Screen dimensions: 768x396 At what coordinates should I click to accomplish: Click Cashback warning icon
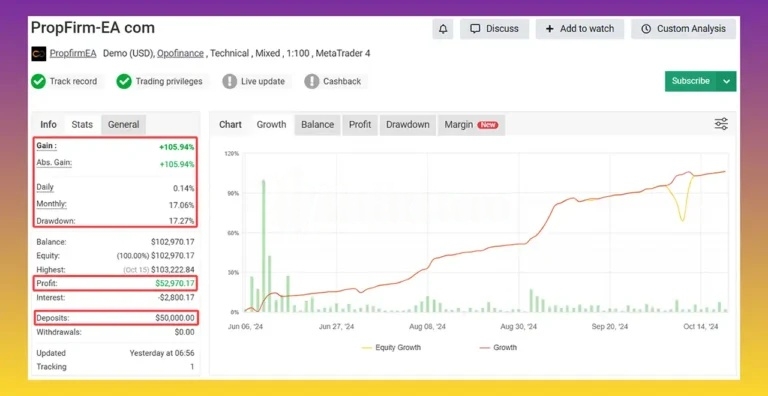(312, 81)
